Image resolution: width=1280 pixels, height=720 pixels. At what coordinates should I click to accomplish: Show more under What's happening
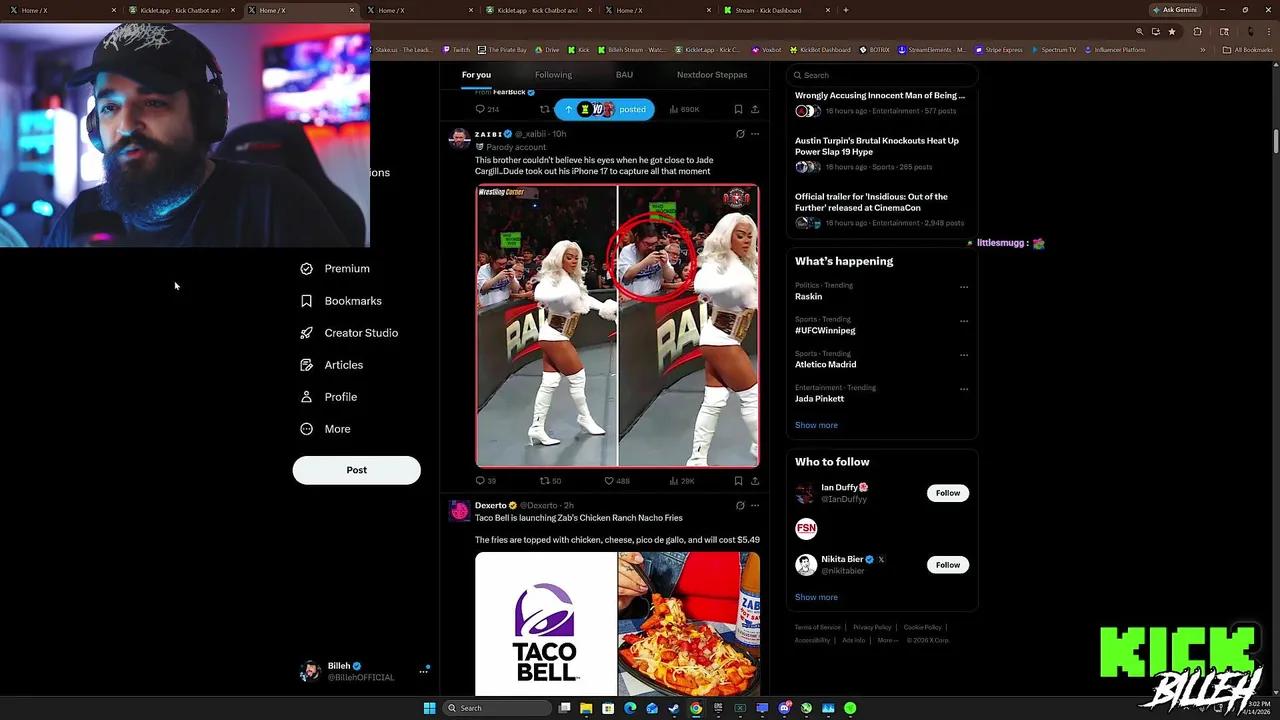click(x=816, y=425)
